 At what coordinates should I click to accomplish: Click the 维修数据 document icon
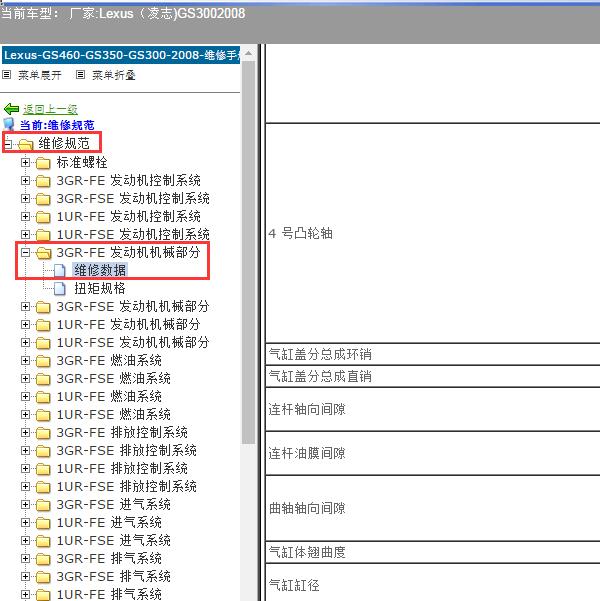click(59, 271)
